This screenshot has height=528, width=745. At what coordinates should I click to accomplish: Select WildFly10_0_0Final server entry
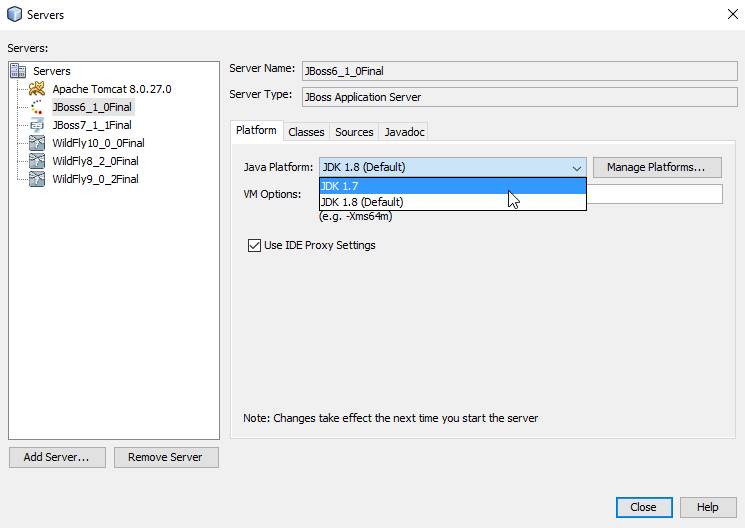click(x=98, y=143)
